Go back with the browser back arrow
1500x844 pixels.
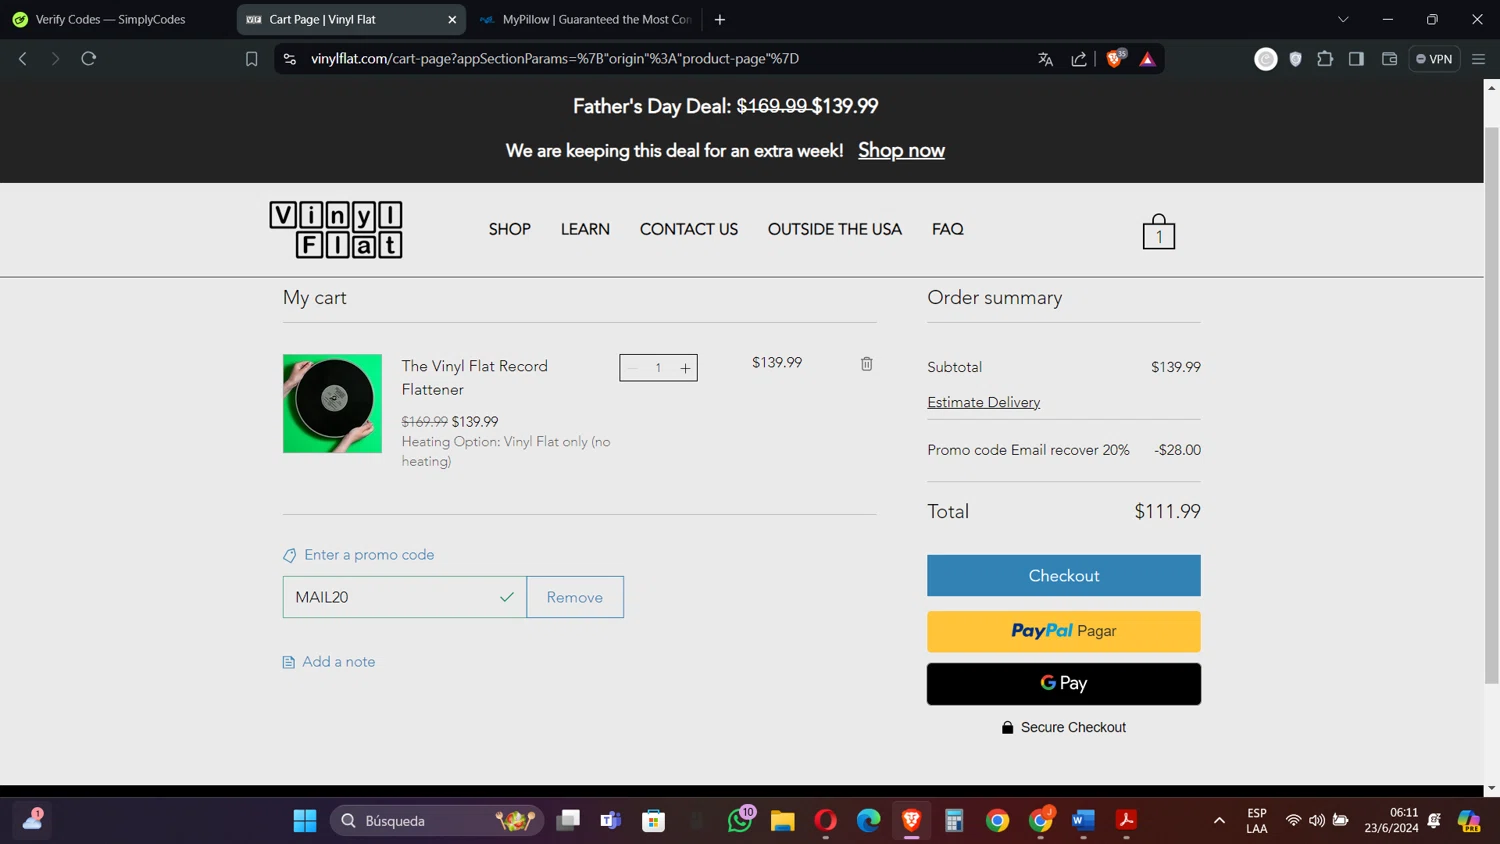pos(23,59)
